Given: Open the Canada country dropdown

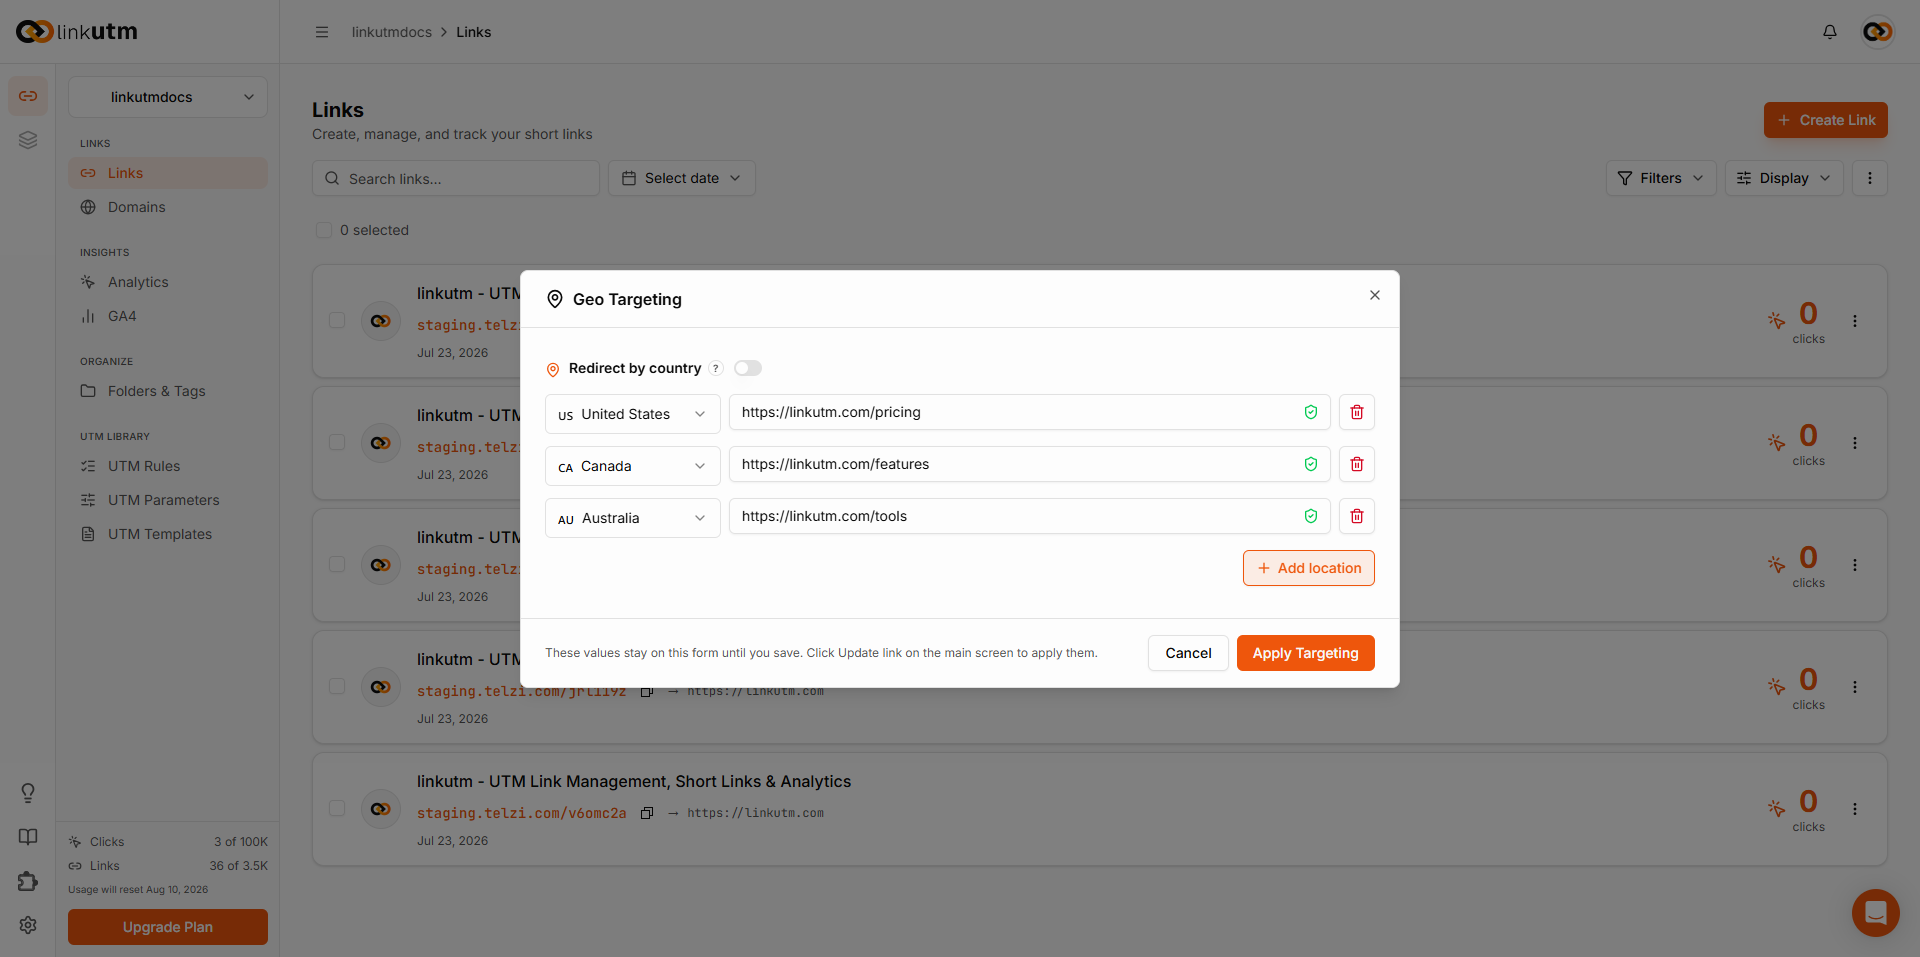Looking at the screenshot, I should coord(633,466).
